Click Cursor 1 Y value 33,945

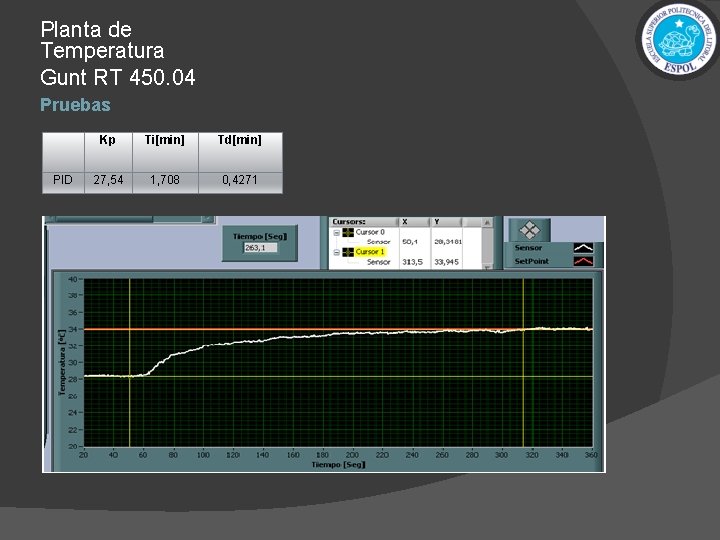click(x=446, y=262)
